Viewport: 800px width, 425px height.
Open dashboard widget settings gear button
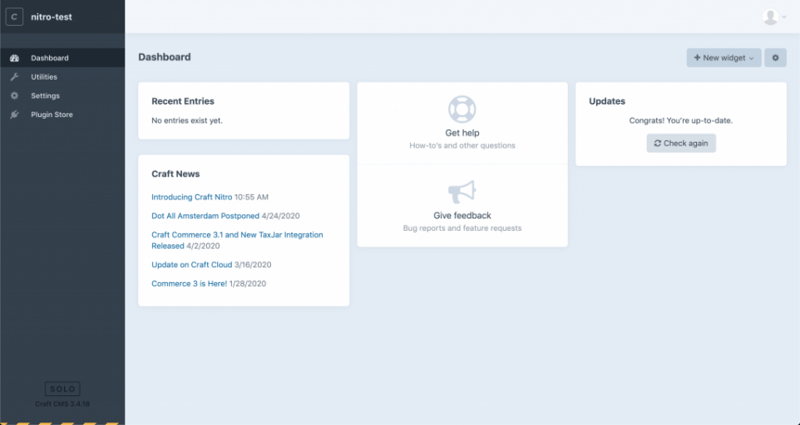tap(775, 58)
